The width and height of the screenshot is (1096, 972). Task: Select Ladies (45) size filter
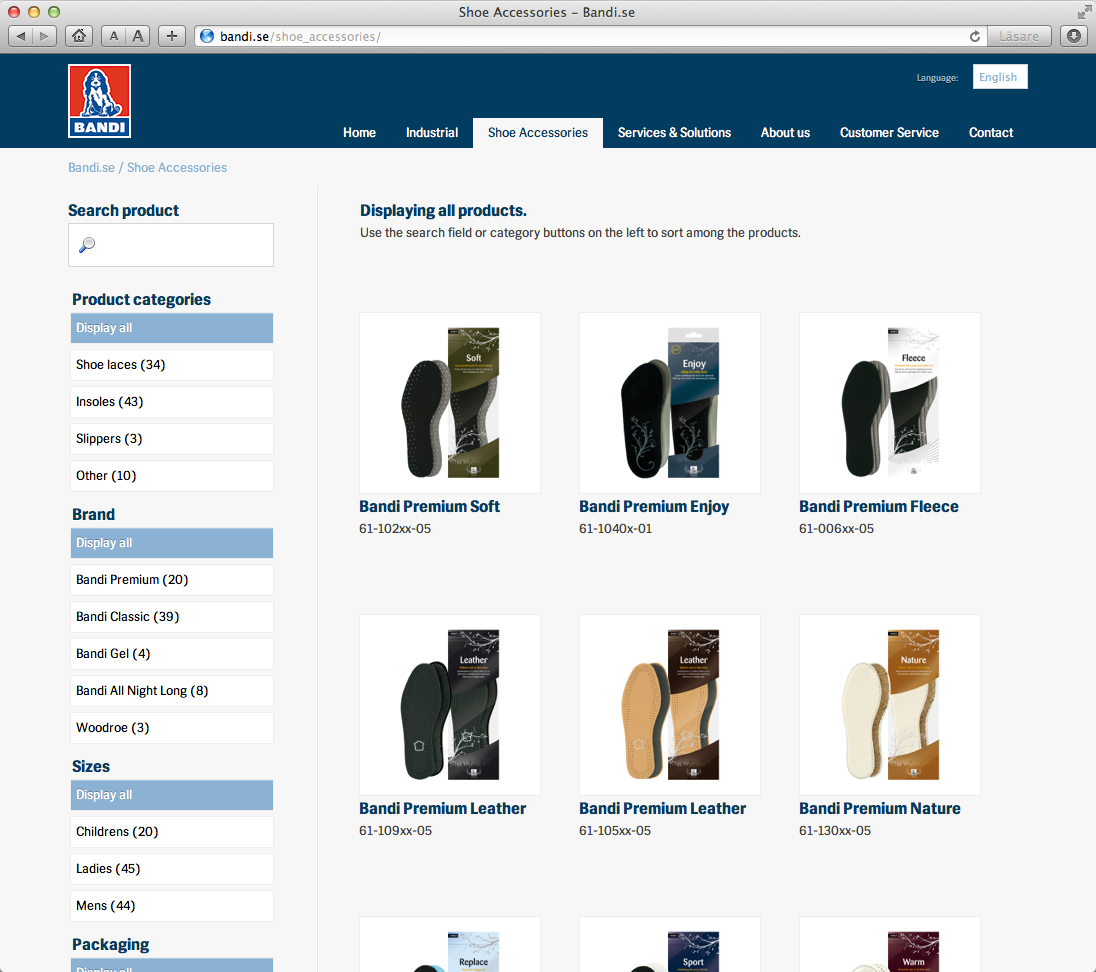pos(172,869)
